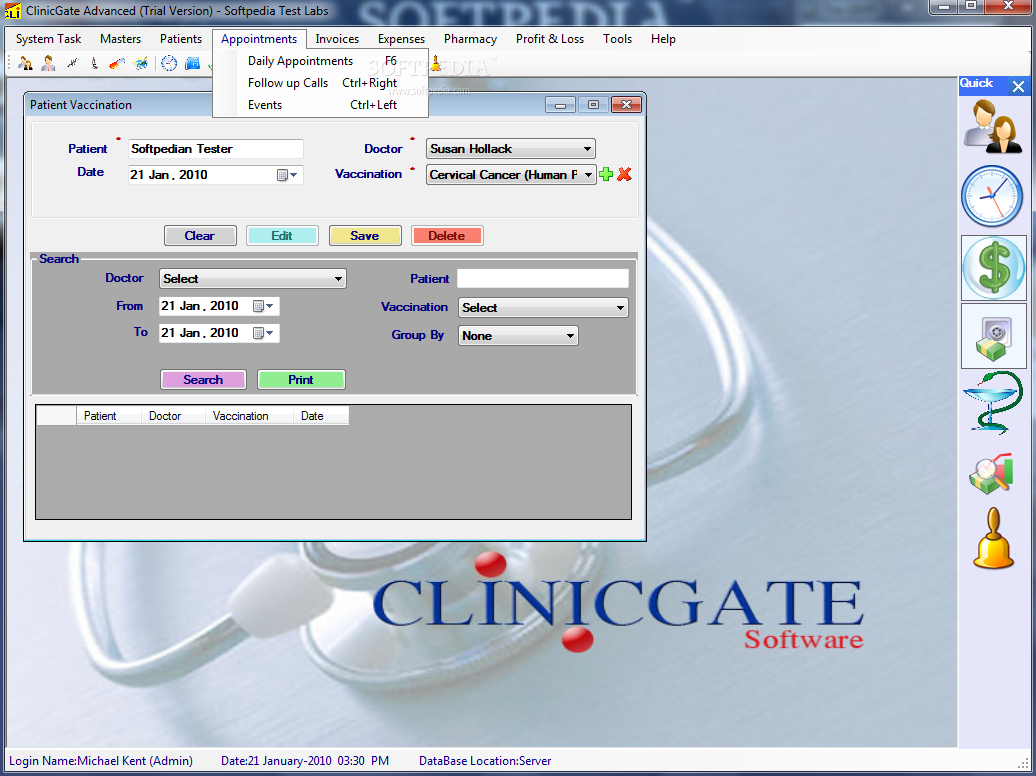Click the Vaccination column header in results grid
Image resolution: width=1036 pixels, height=776 pixels.
(x=249, y=416)
